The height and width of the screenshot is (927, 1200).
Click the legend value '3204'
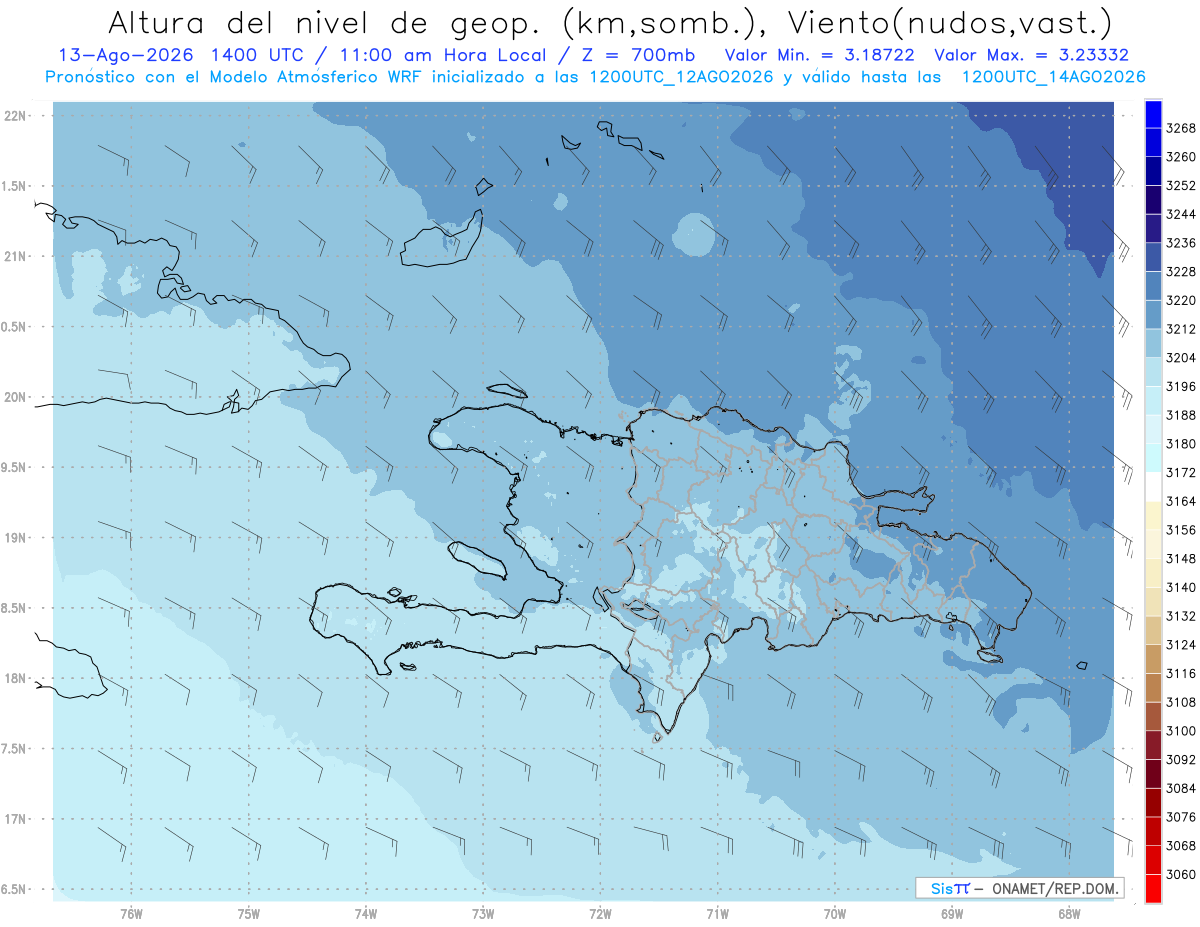[1180, 358]
